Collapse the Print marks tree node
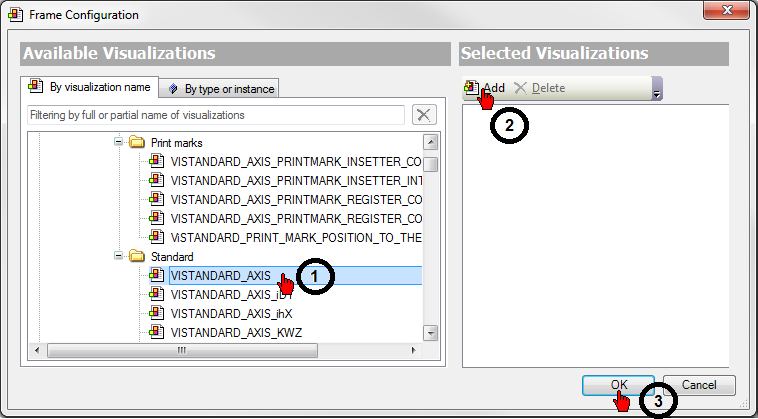The height and width of the screenshot is (419, 758). tap(118, 143)
